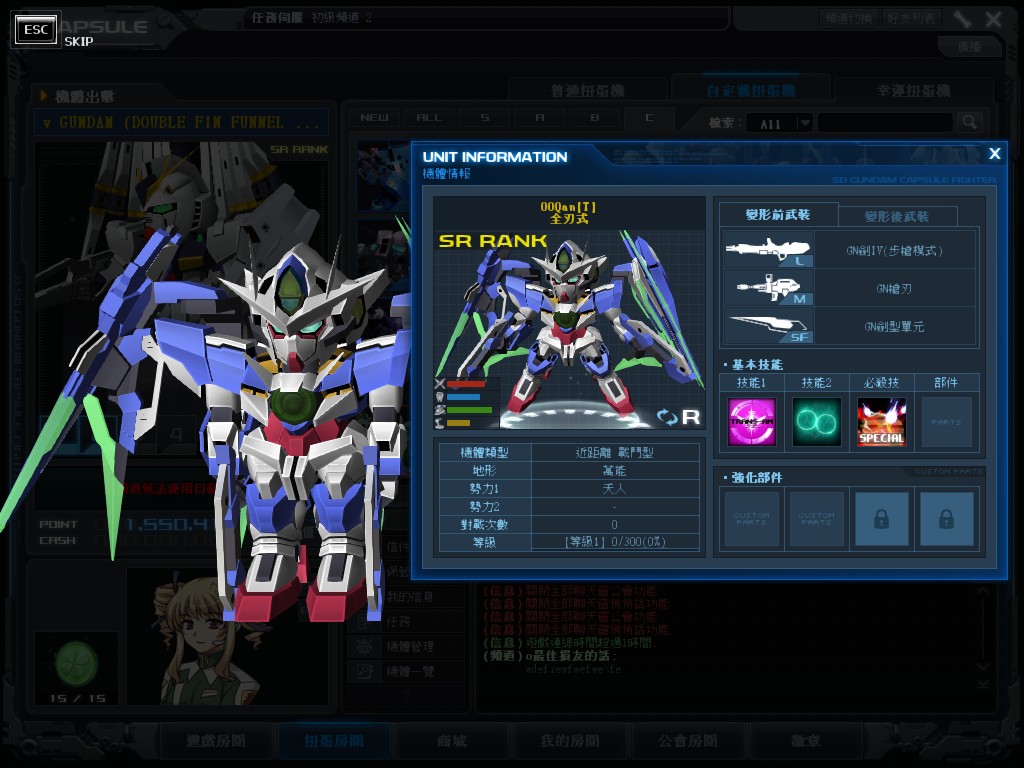1024x768 pixels.
Task: Click the 機體類型 value 近距離 戰鬥型
Action: (x=615, y=452)
